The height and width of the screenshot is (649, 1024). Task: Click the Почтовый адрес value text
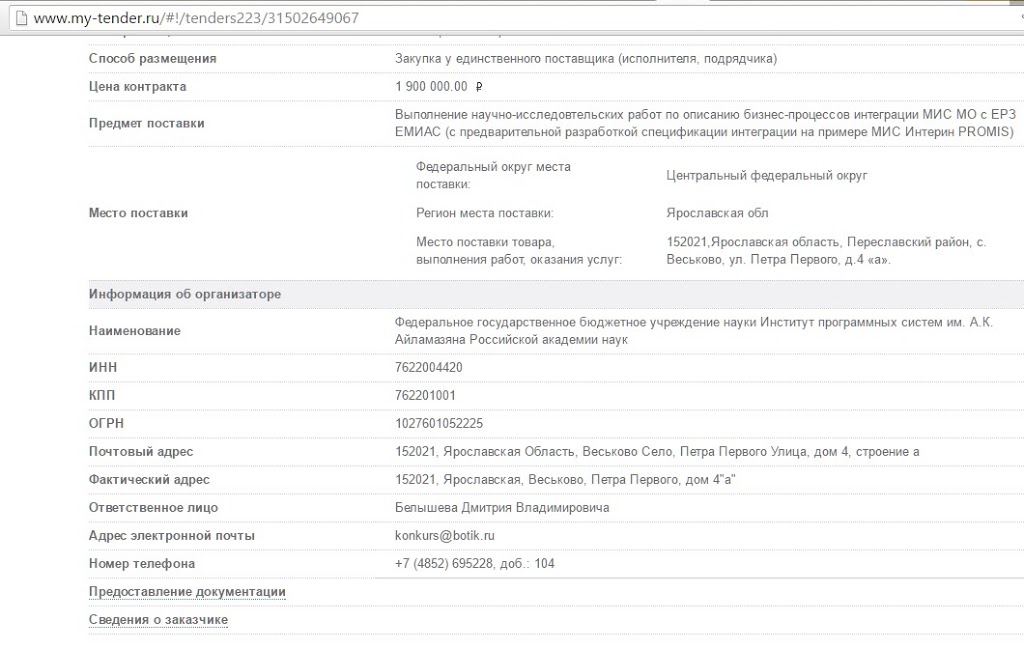pyautogui.click(x=657, y=452)
